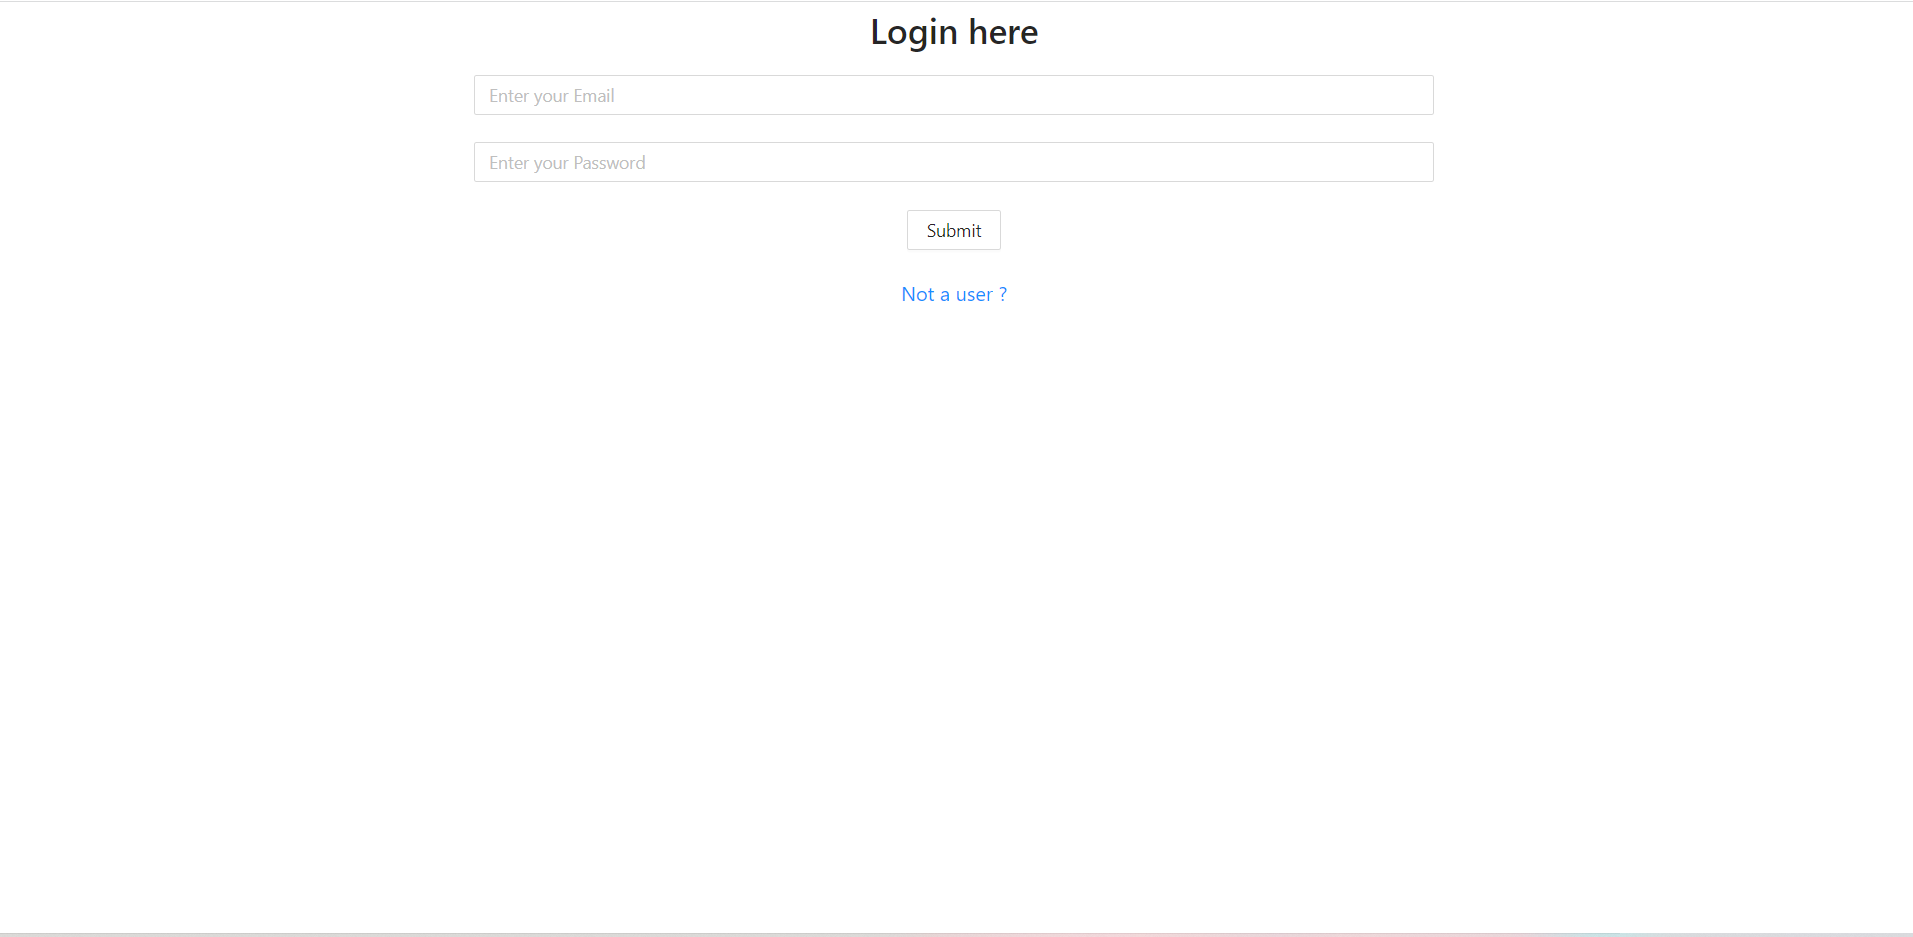Click inside the empty password placeholder text
Screen dimensions: 1913x937
(566, 161)
